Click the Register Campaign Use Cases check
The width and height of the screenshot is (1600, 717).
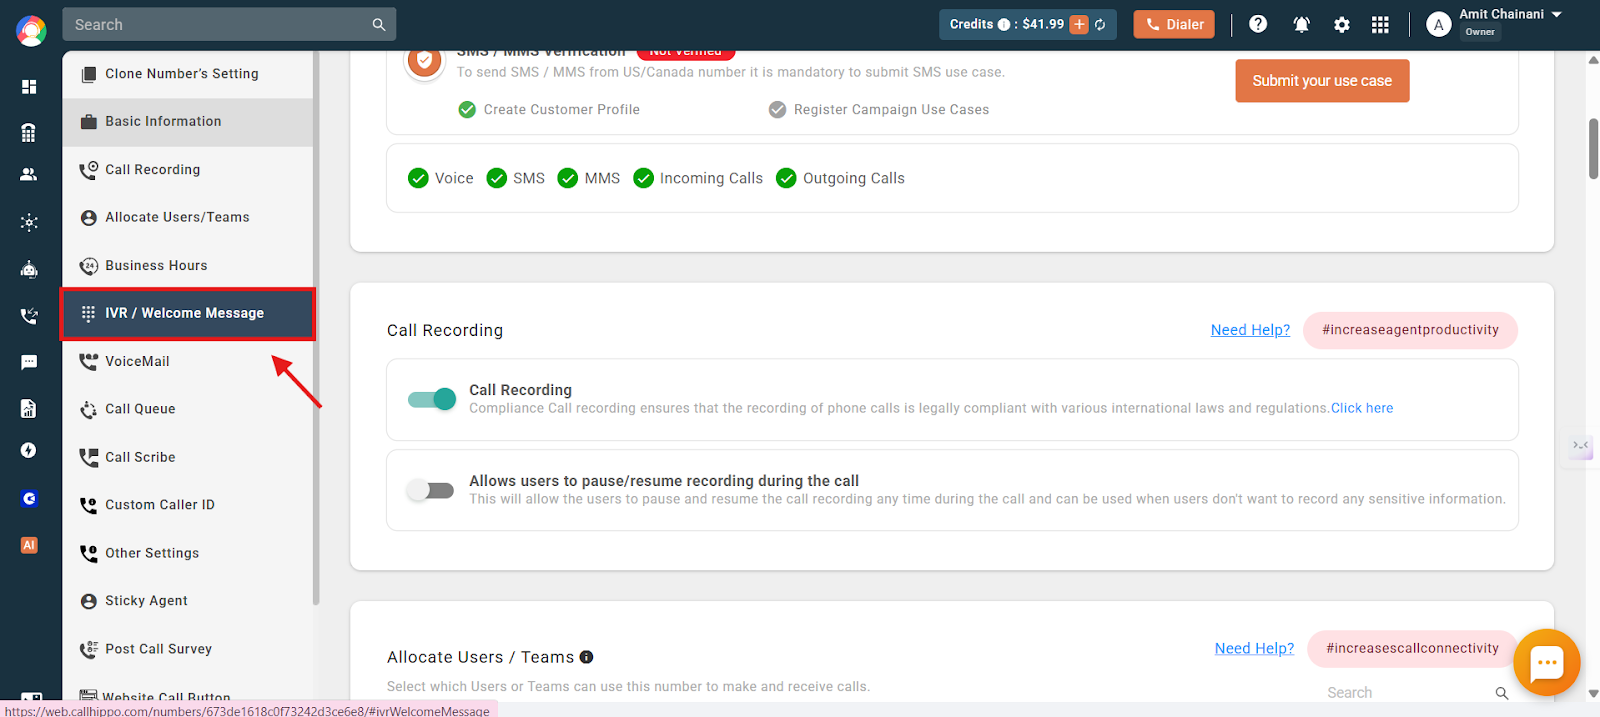click(777, 110)
